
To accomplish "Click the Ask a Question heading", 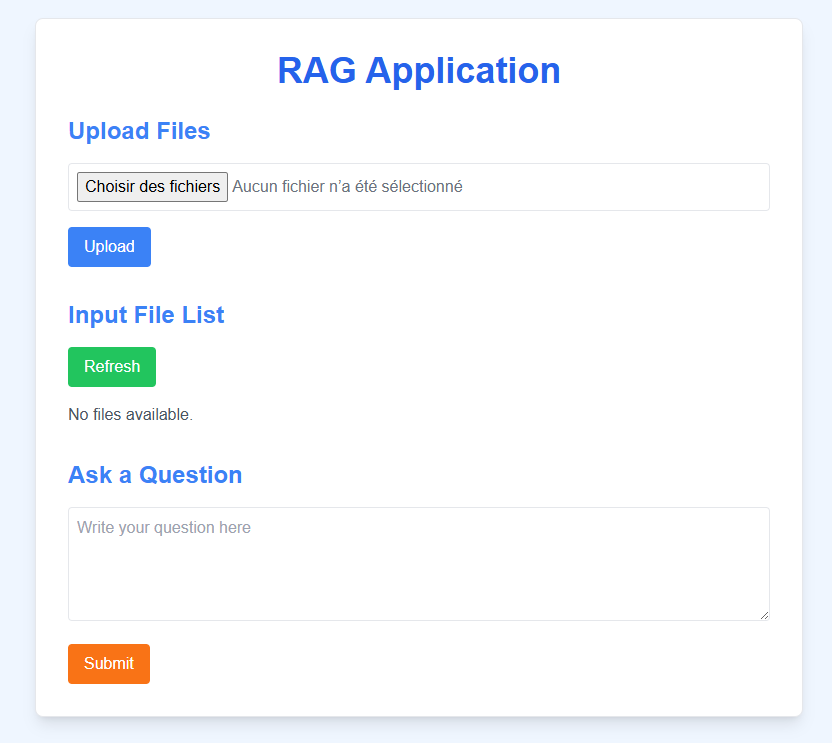I will coord(155,475).
